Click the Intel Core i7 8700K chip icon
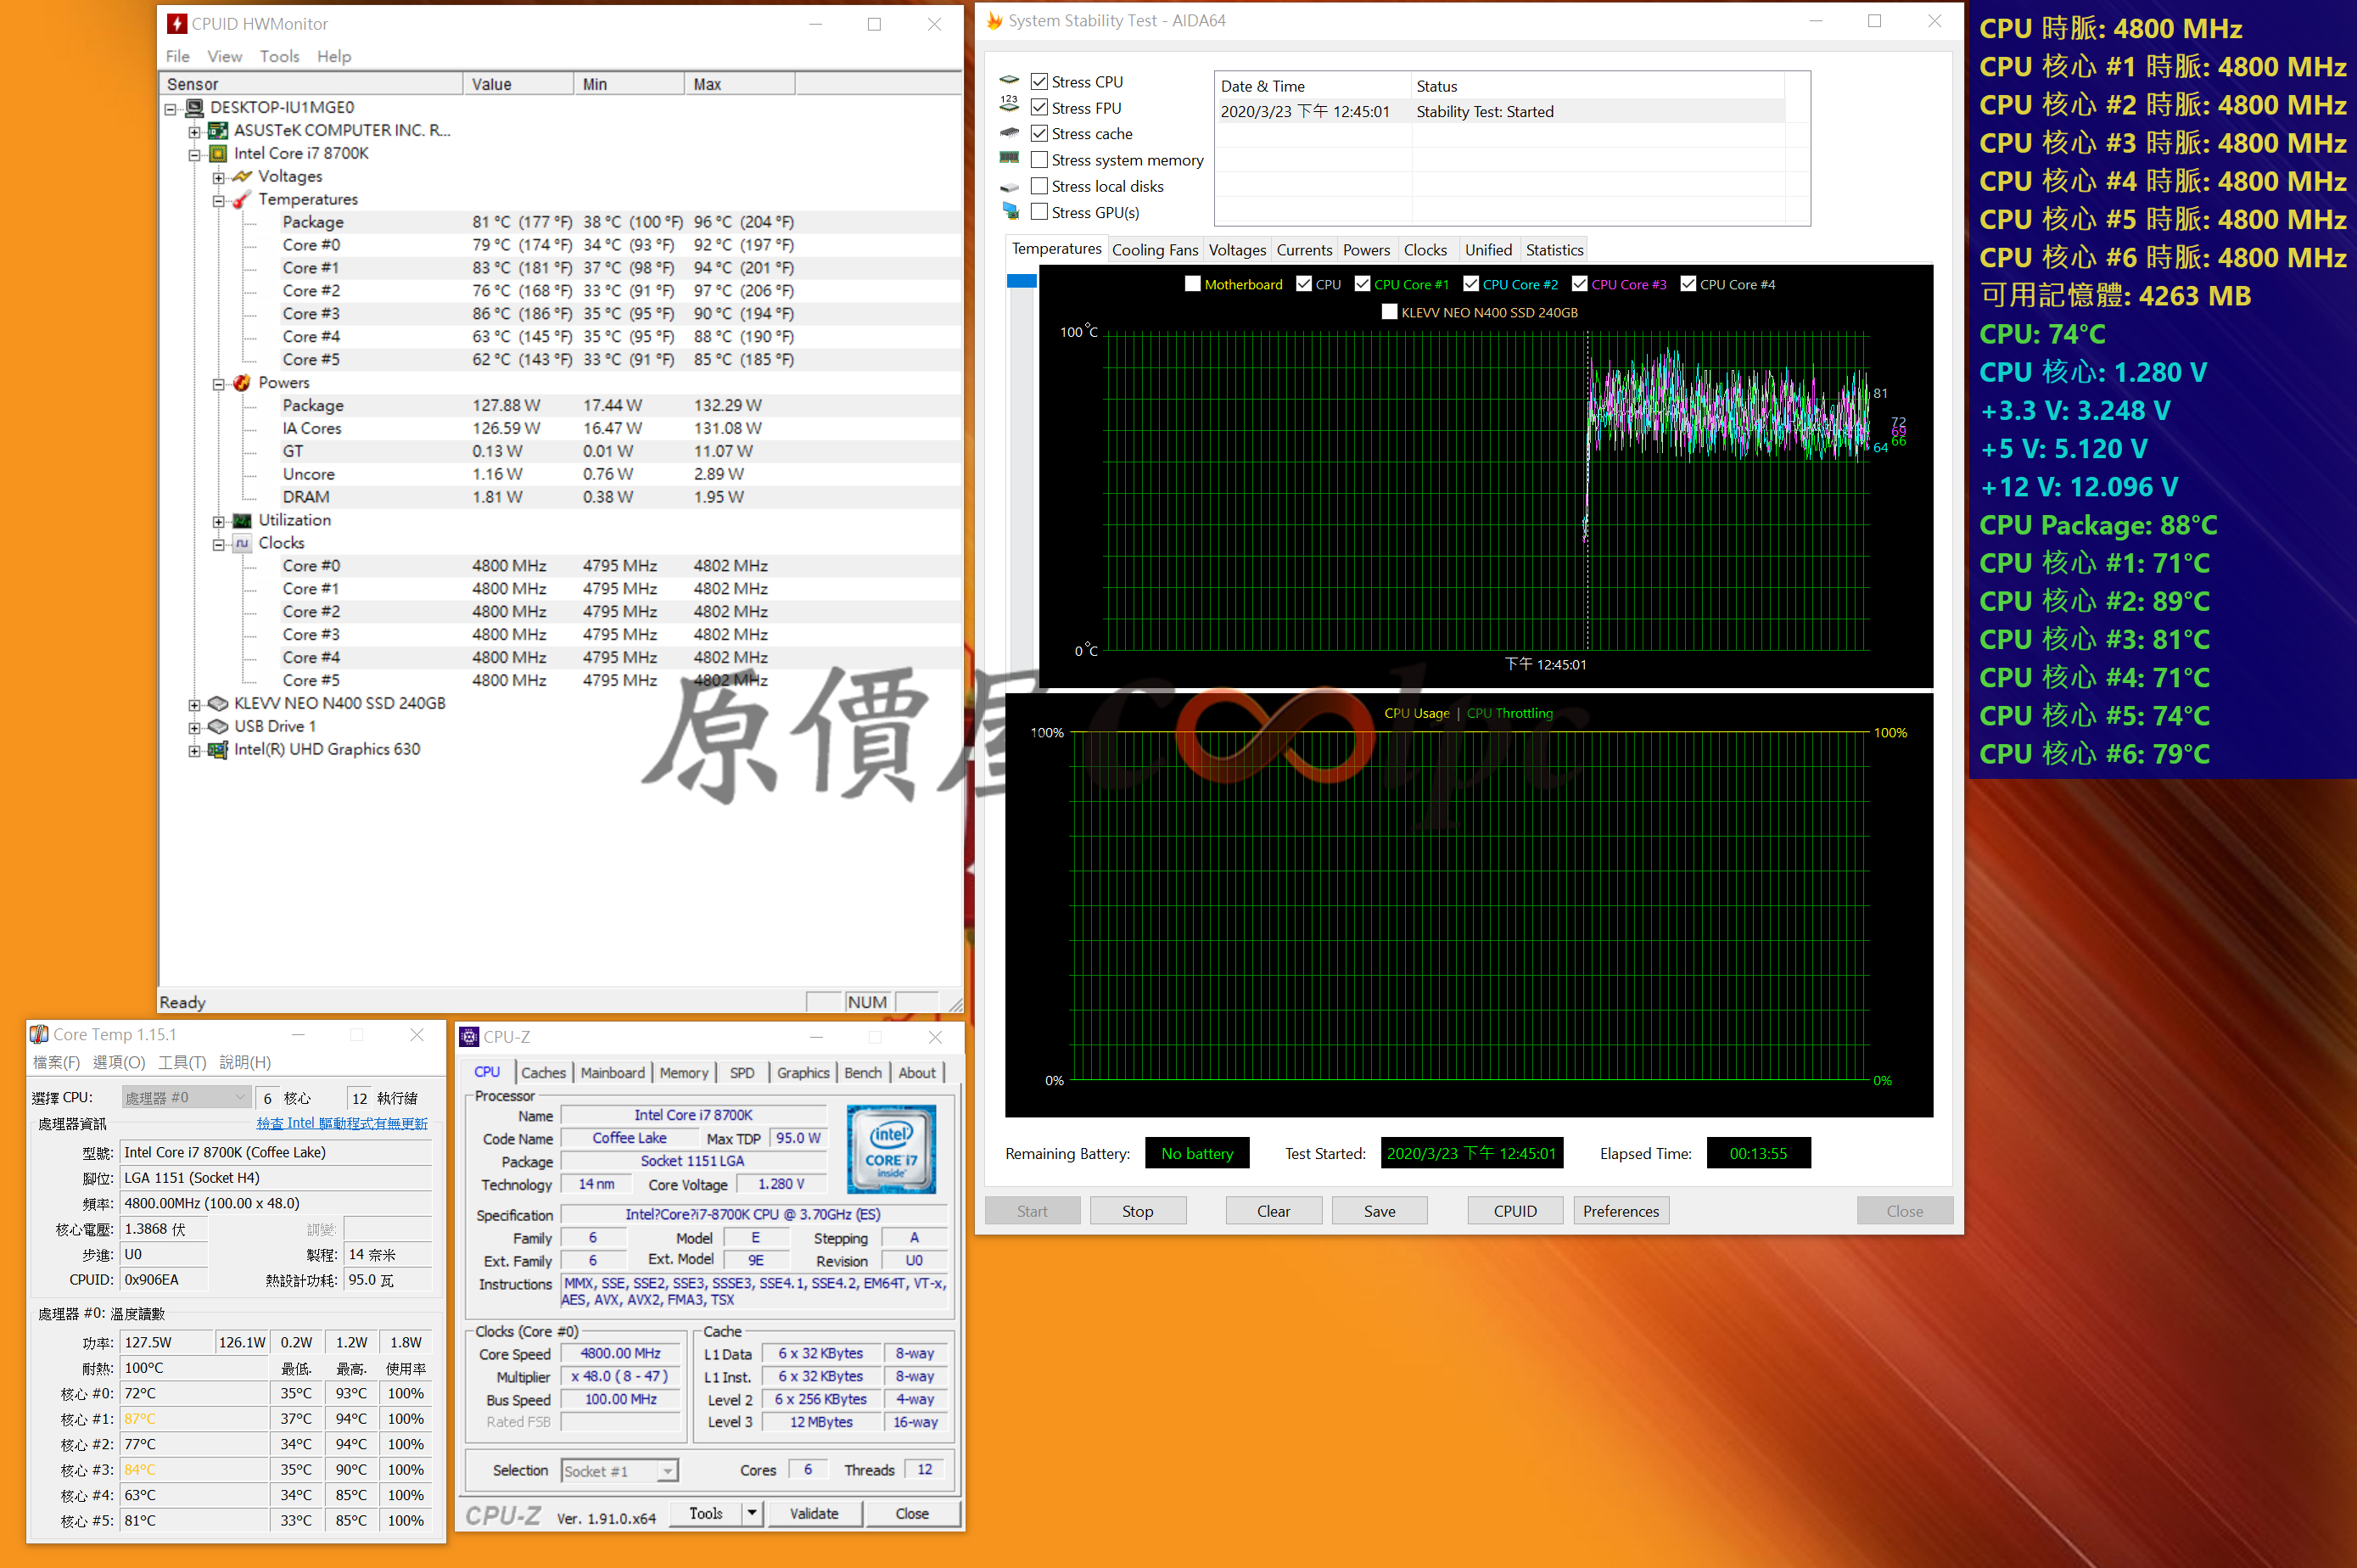This screenshot has height=1568, width=2357. pos(218,153)
